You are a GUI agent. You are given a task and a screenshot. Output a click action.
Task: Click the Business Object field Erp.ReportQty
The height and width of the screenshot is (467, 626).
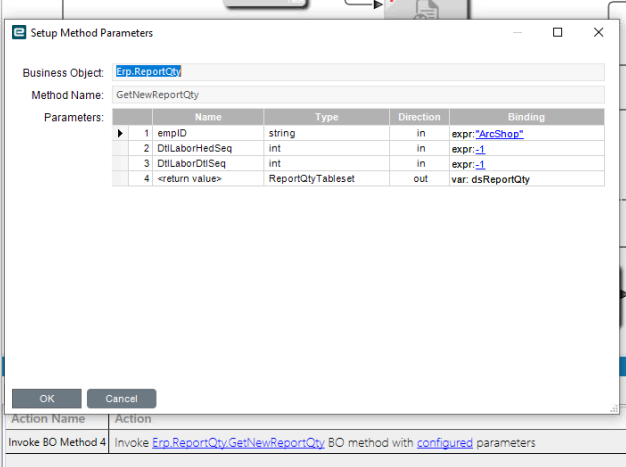358,72
